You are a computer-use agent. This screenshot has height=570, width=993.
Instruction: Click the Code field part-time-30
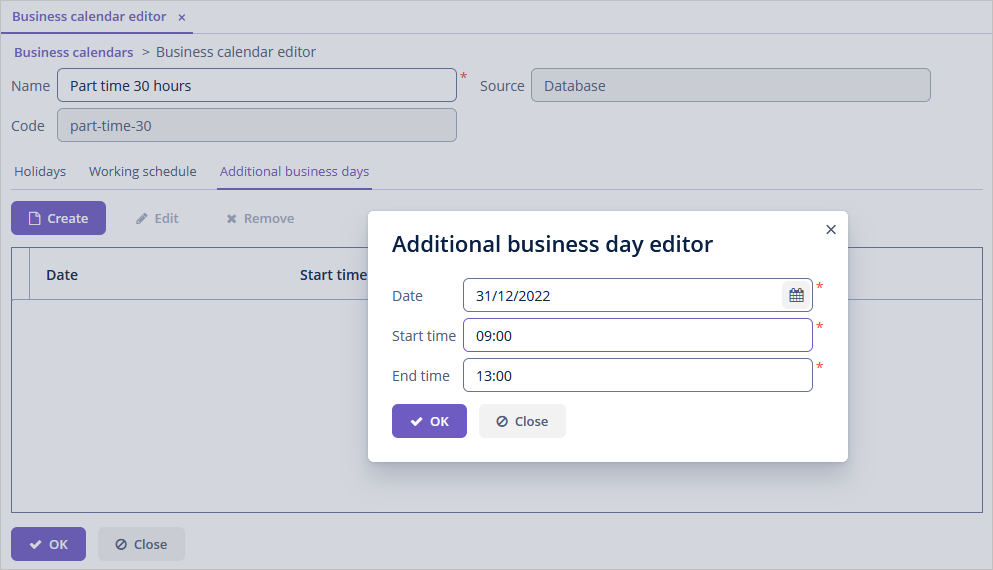tap(256, 125)
